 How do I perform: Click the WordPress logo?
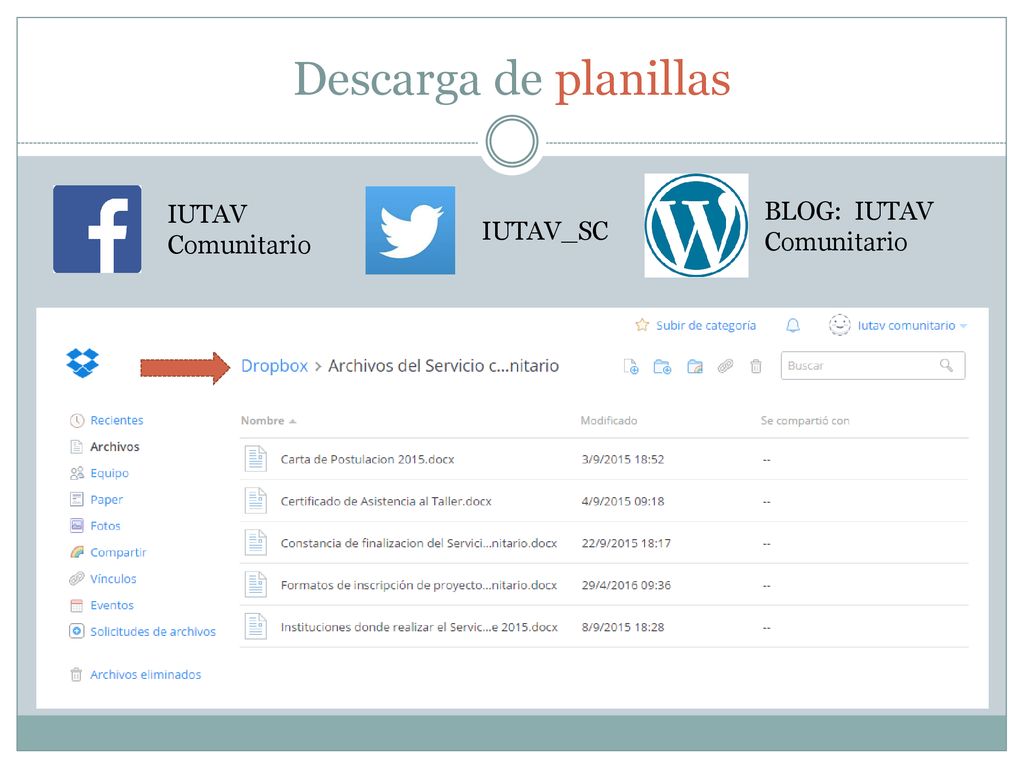pos(696,225)
